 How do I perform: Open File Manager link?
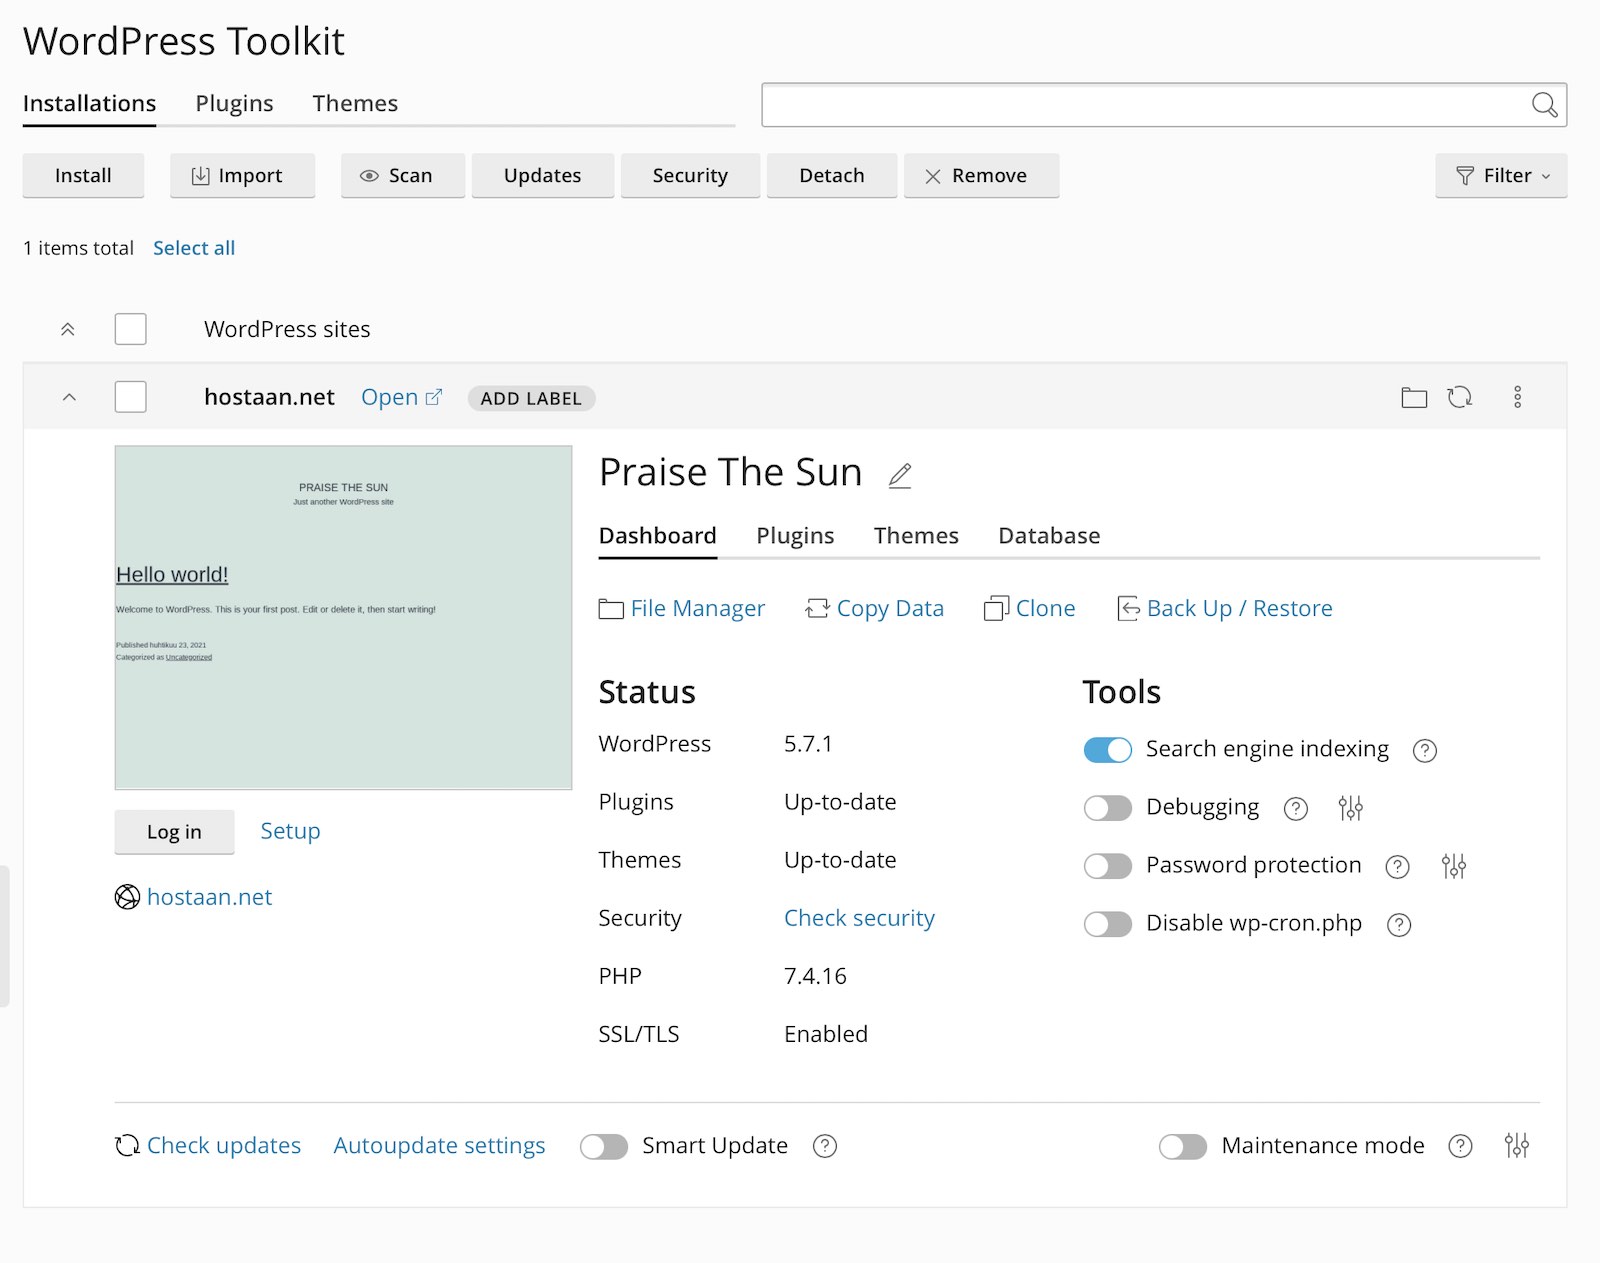point(698,608)
